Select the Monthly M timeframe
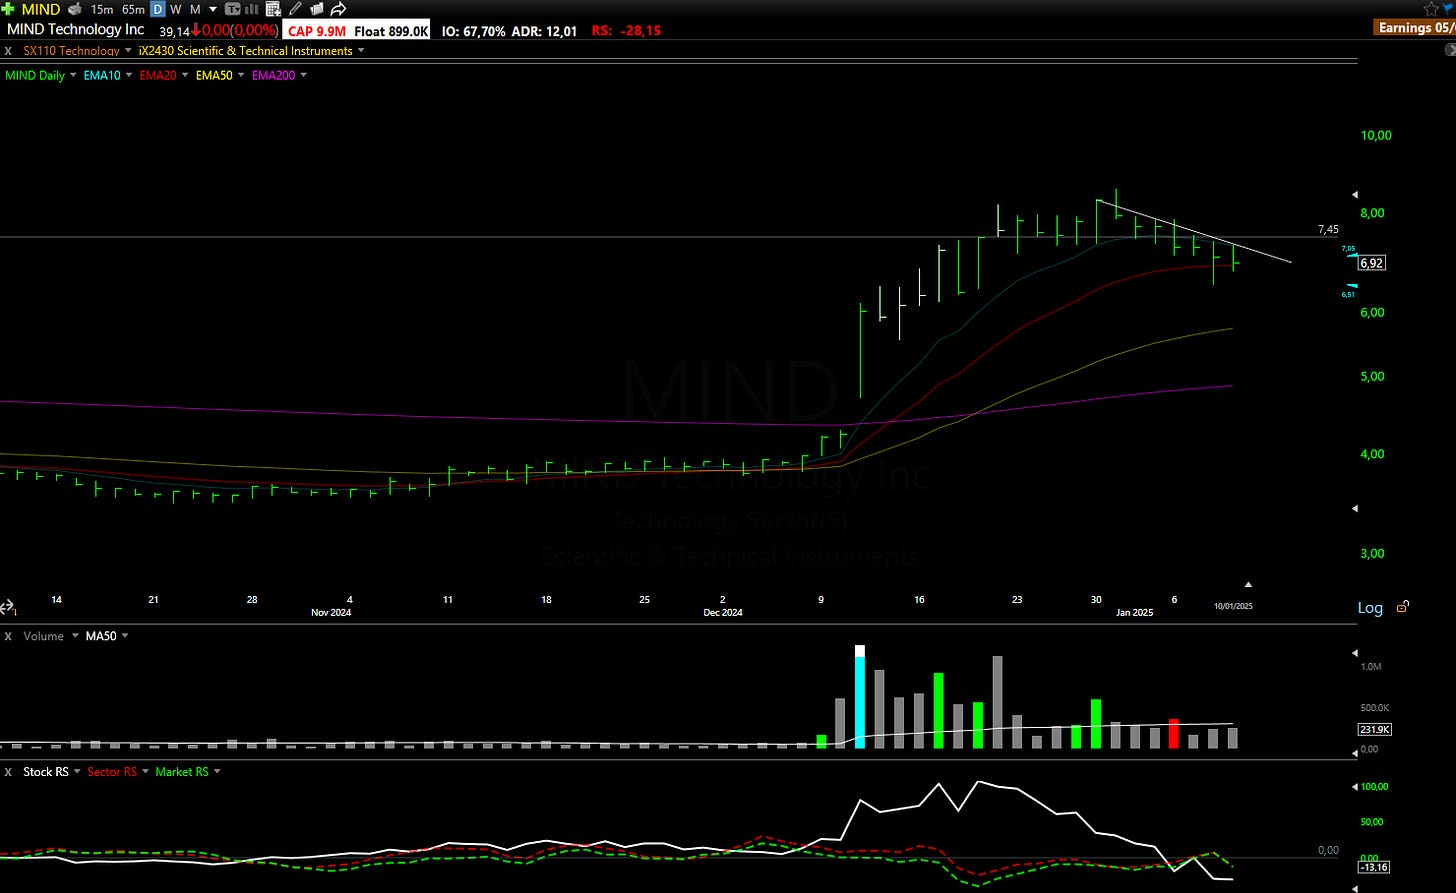1456x893 pixels. 195,9
